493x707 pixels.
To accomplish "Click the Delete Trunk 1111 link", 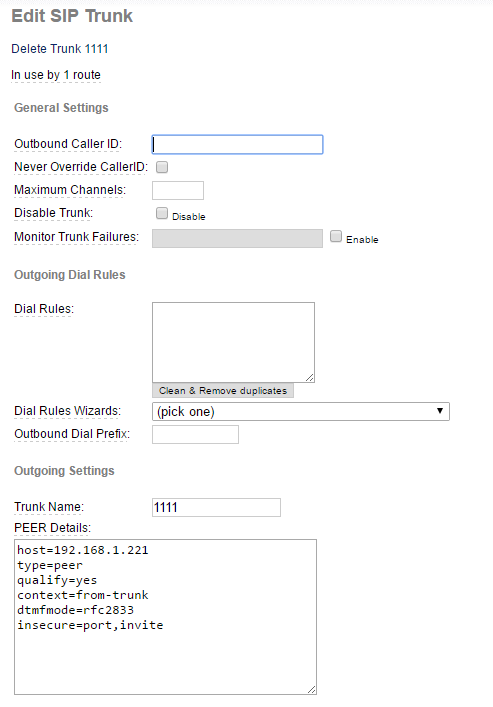I will click(x=60, y=49).
